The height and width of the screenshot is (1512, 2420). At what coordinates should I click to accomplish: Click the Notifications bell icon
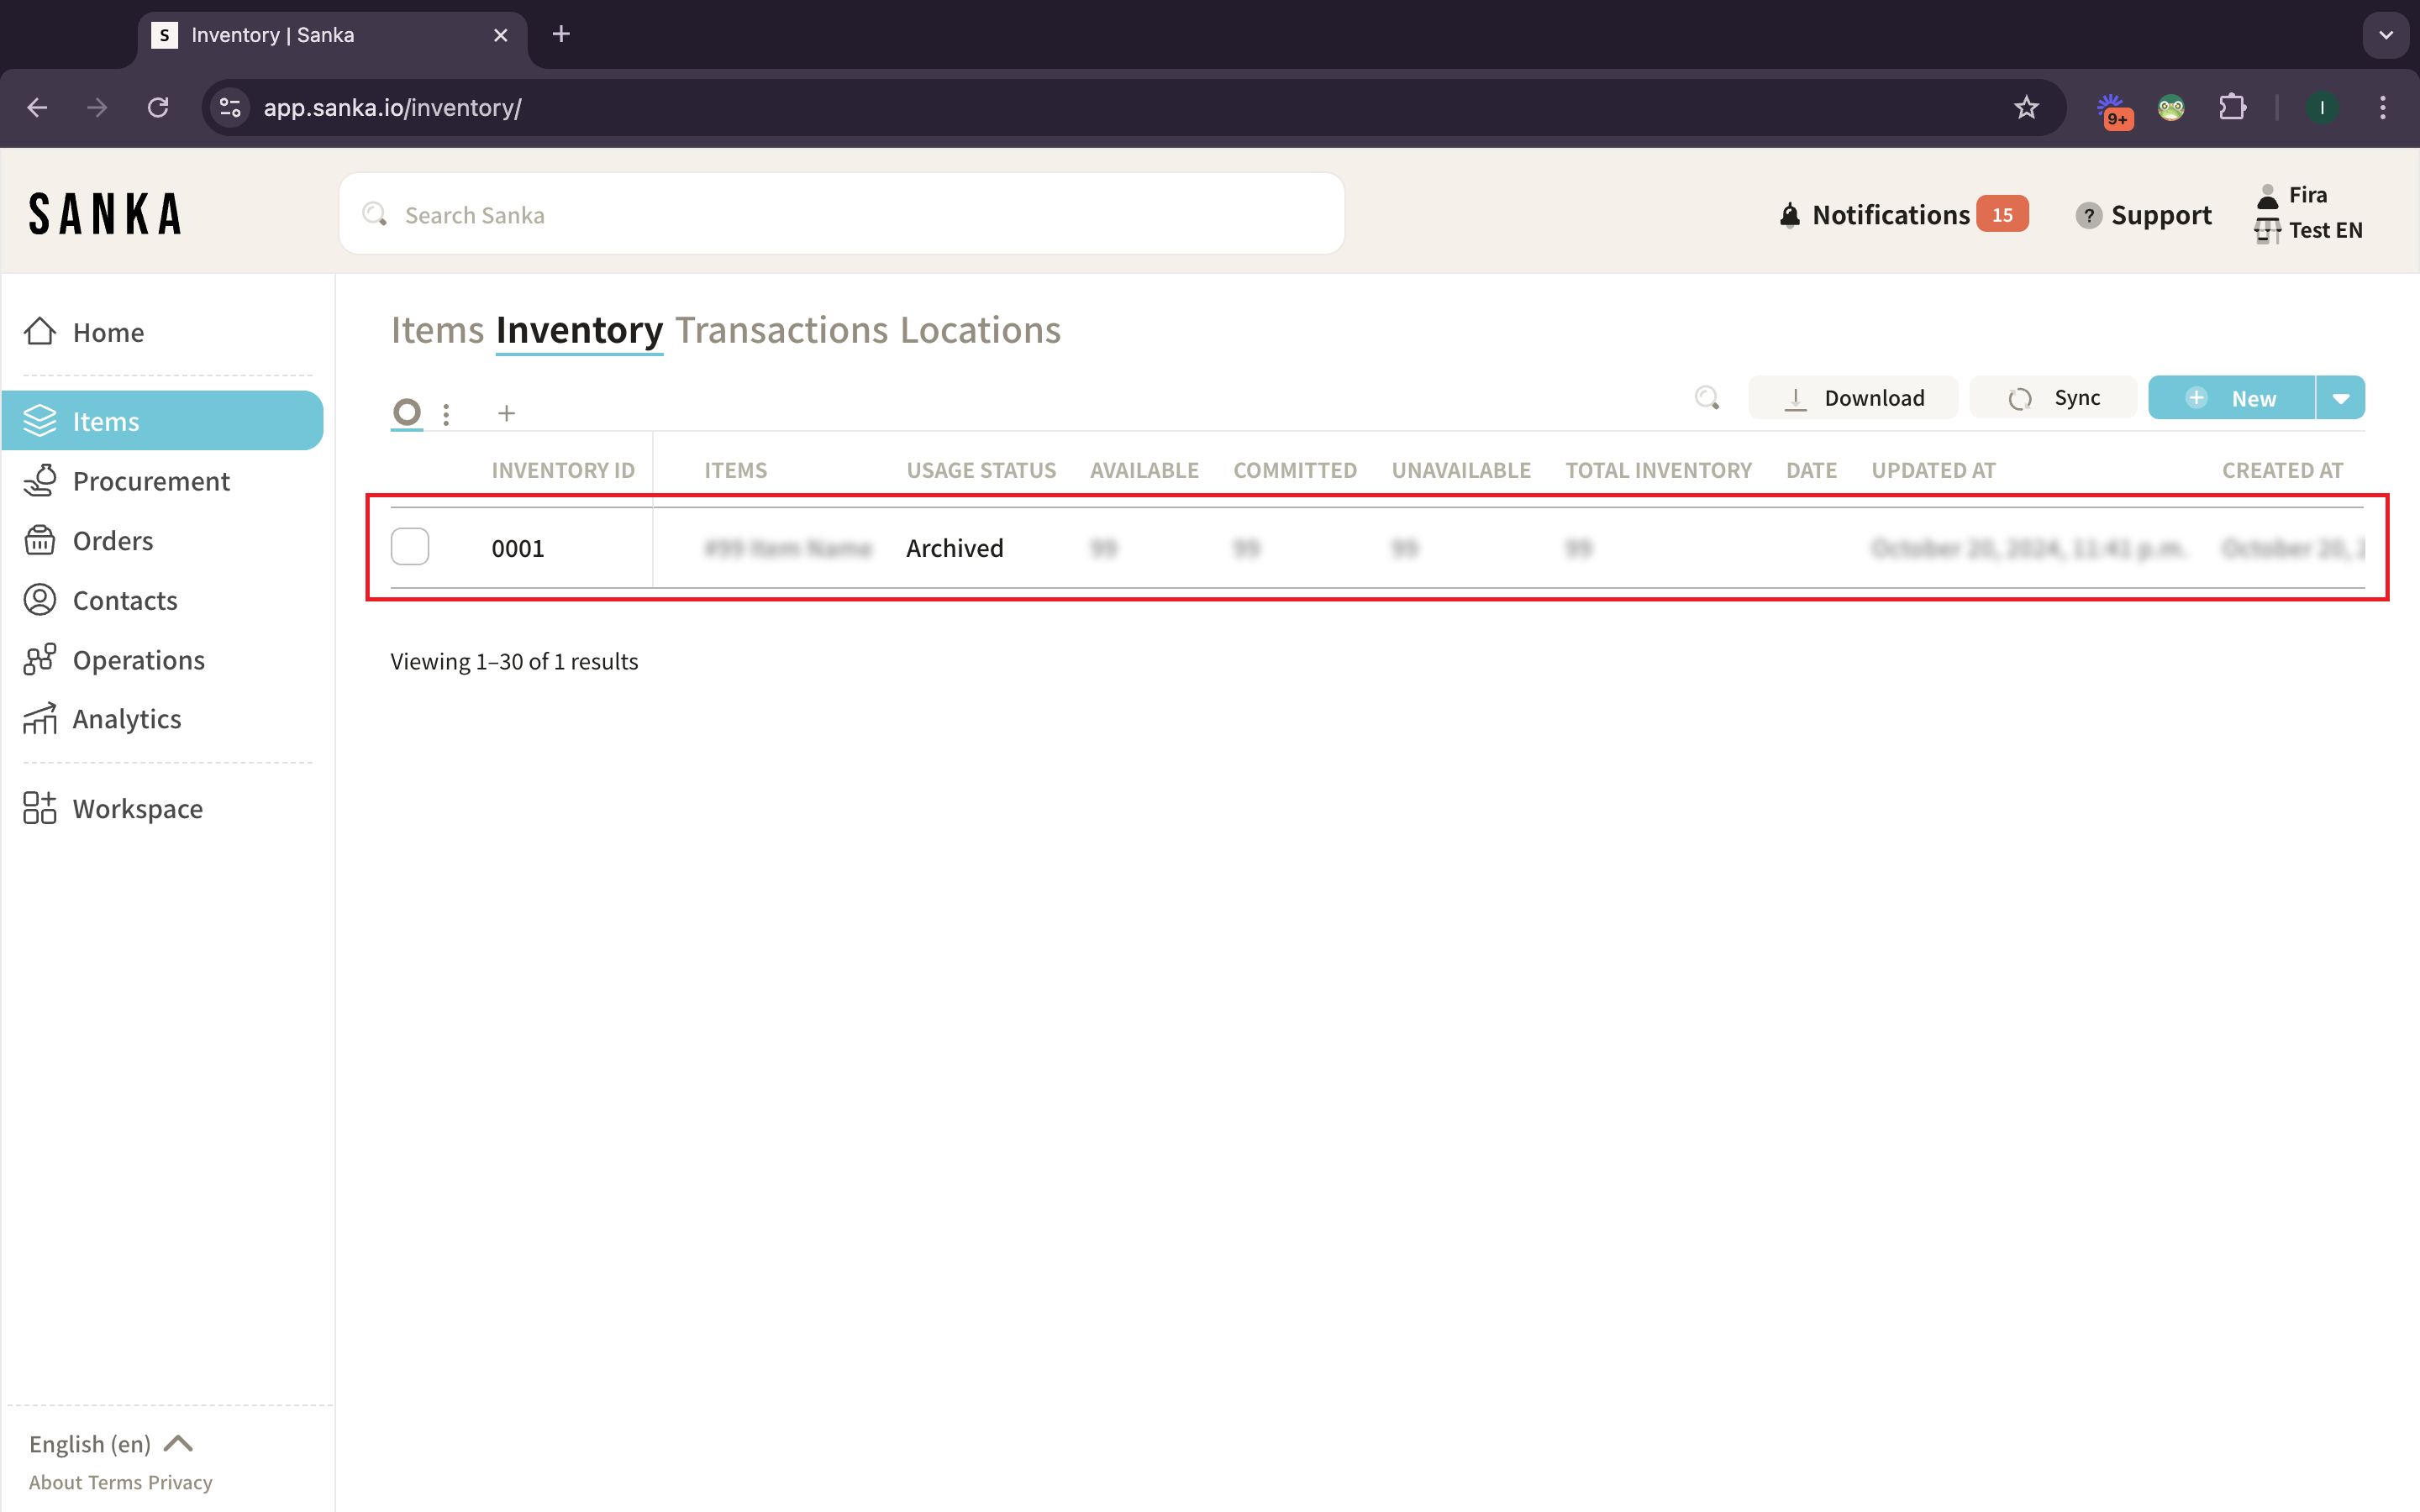(1790, 215)
